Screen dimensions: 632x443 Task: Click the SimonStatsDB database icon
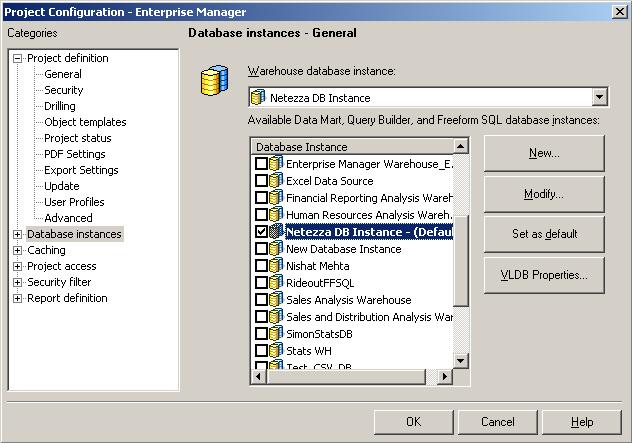click(276, 334)
